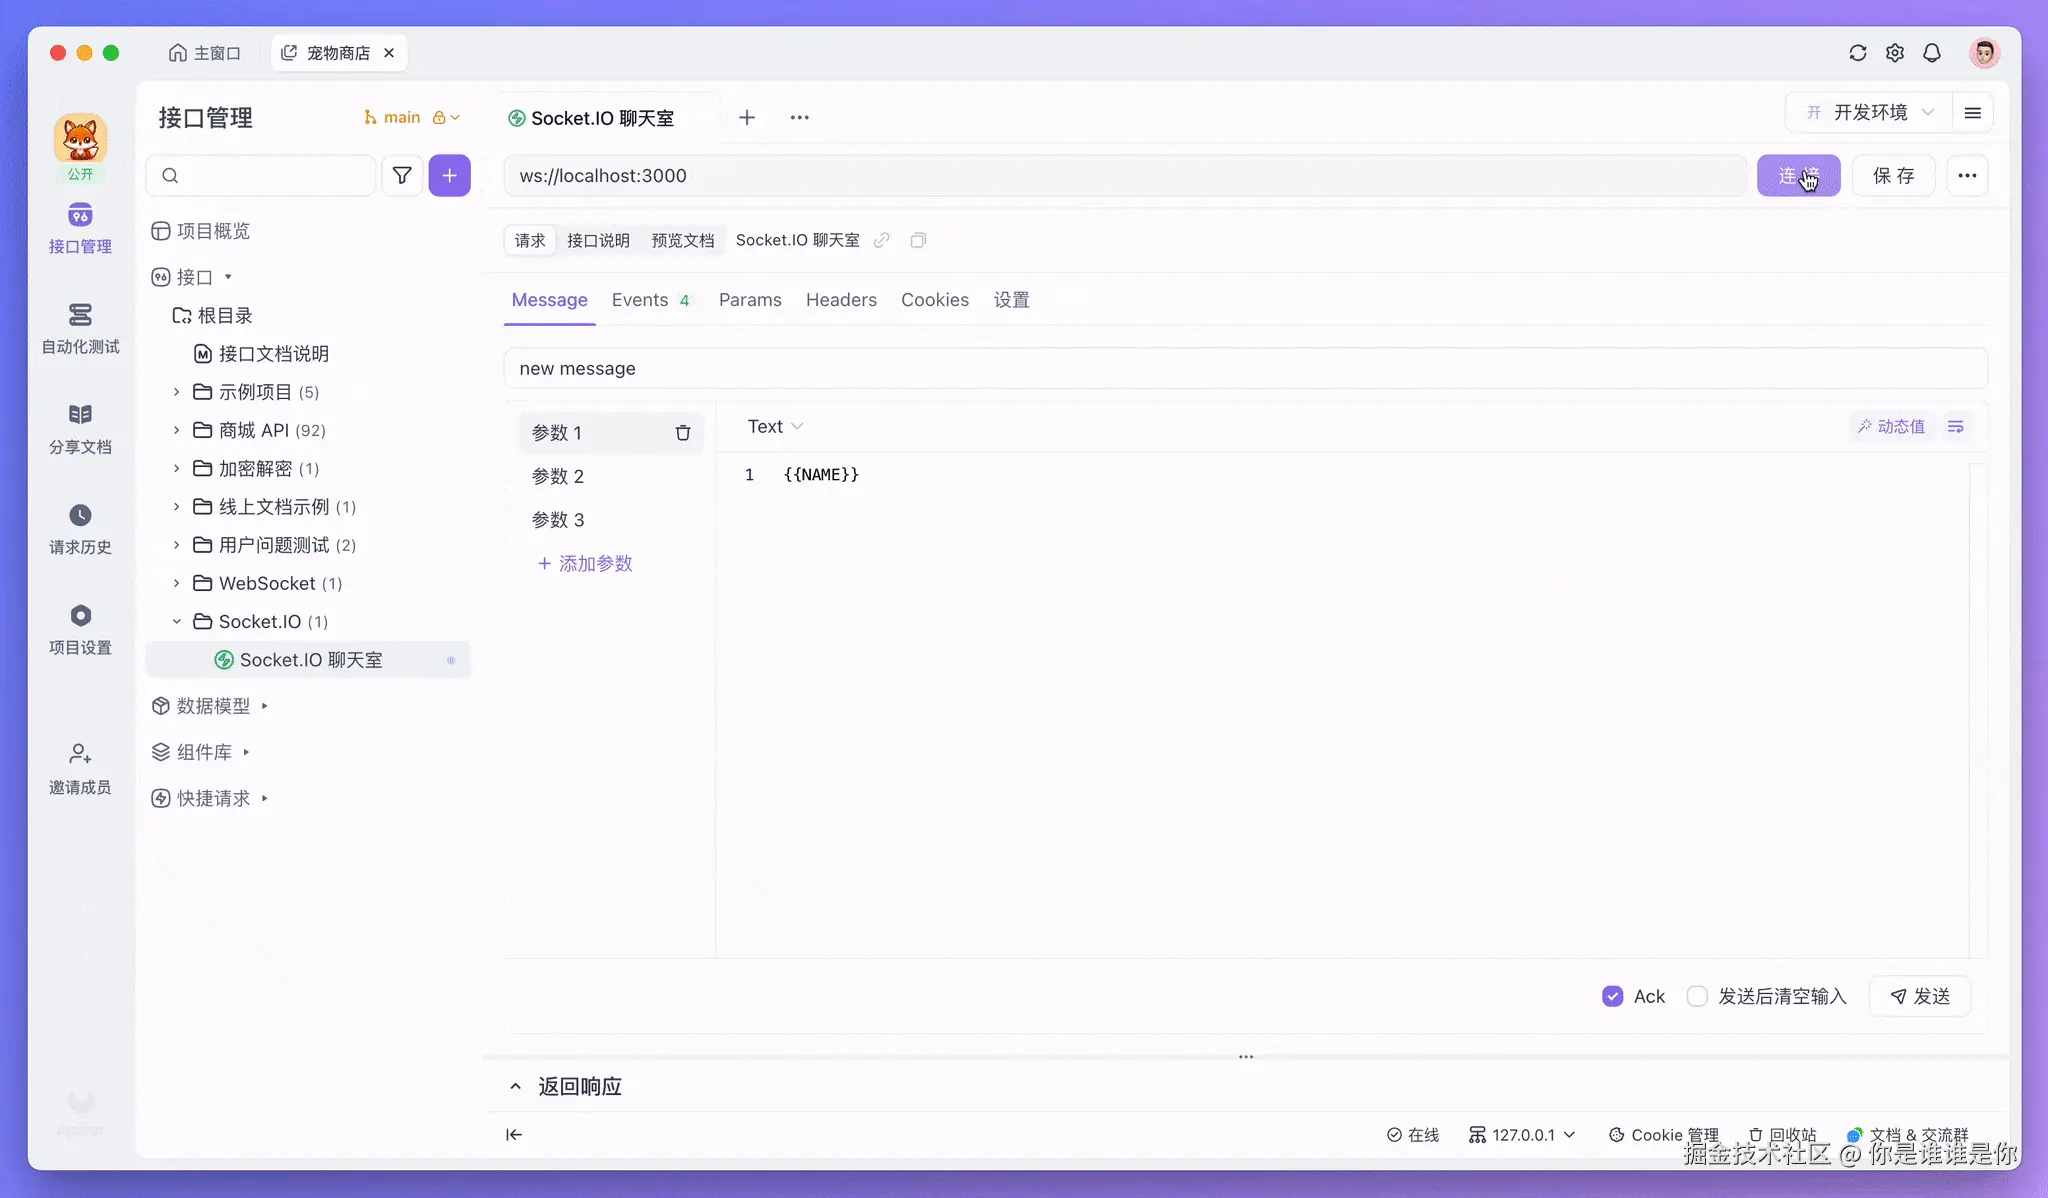
Task: Click the 发送 send button
Action: [x=1920, y=996]
